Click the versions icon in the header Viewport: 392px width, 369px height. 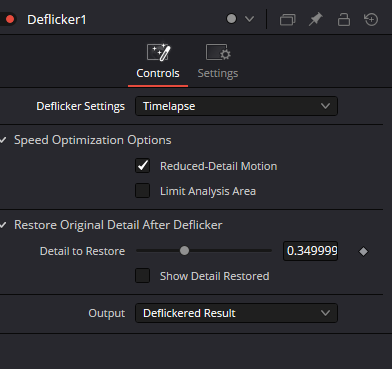pos(287,19)
